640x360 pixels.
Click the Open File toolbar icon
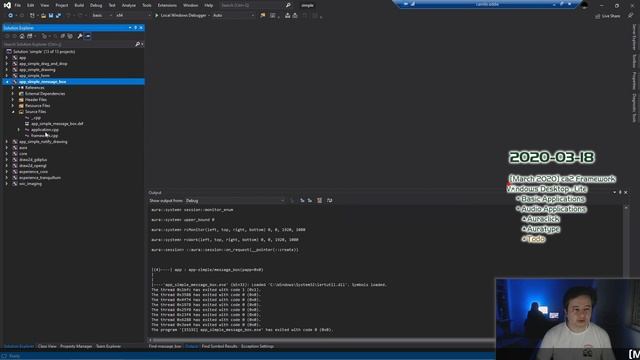pyautogui.click(x=43, y=16)
